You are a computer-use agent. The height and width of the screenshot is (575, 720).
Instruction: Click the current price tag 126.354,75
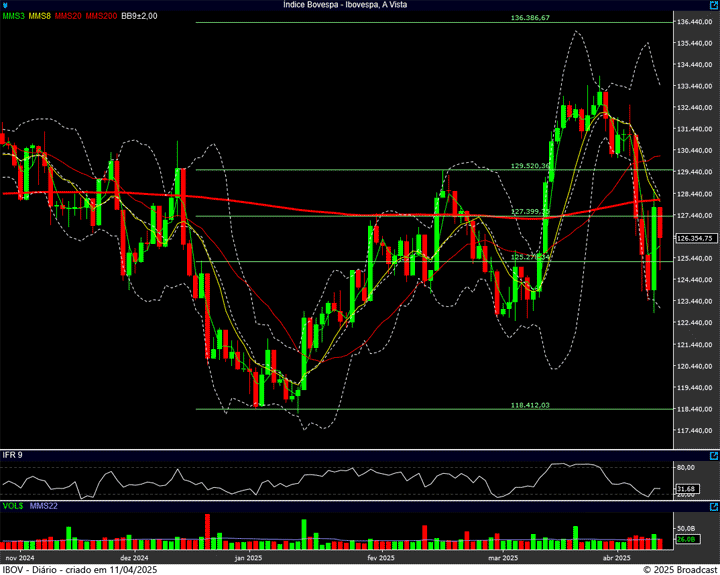pyautogui.click(x=694, y=238)
